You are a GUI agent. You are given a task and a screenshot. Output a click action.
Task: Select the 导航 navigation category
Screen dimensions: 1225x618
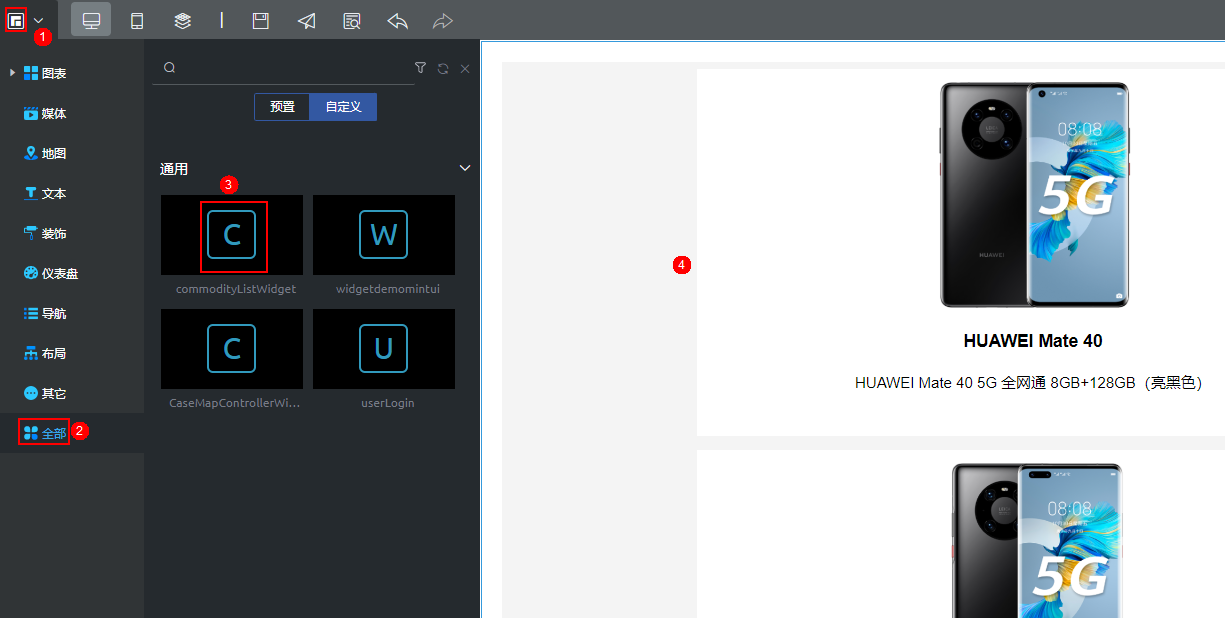[x=45, y=313]
